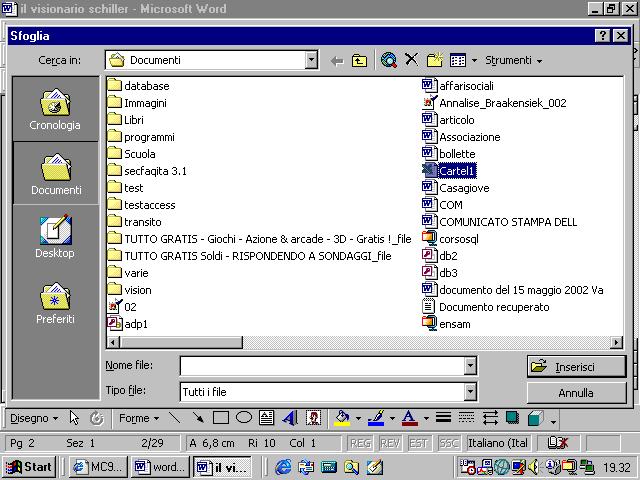Select the affarisociali Word document

click(458, 86)
